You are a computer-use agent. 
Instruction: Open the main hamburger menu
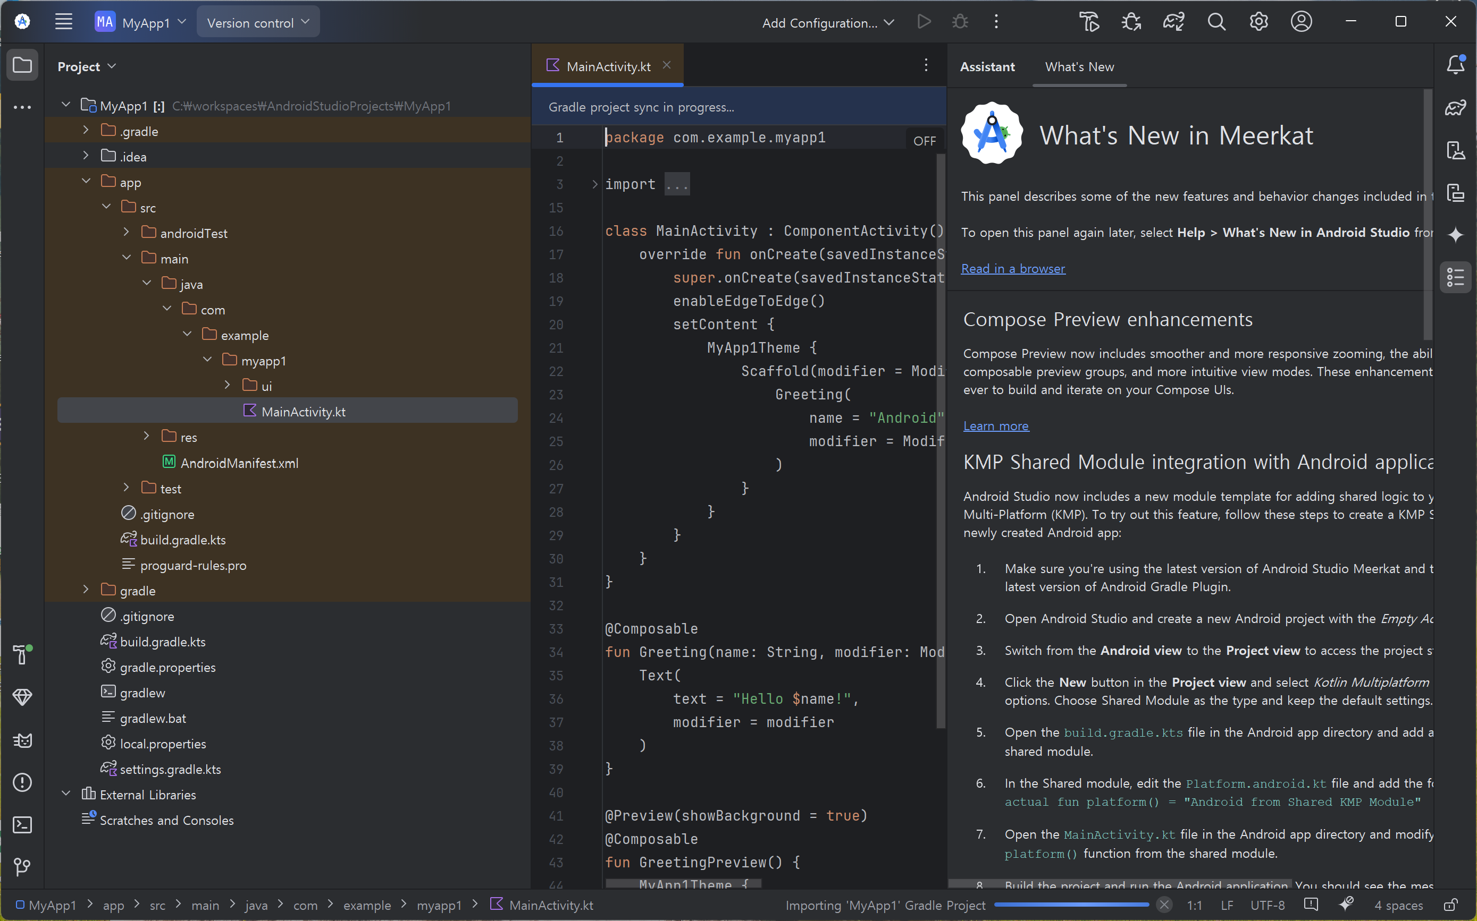click(63, 22)
